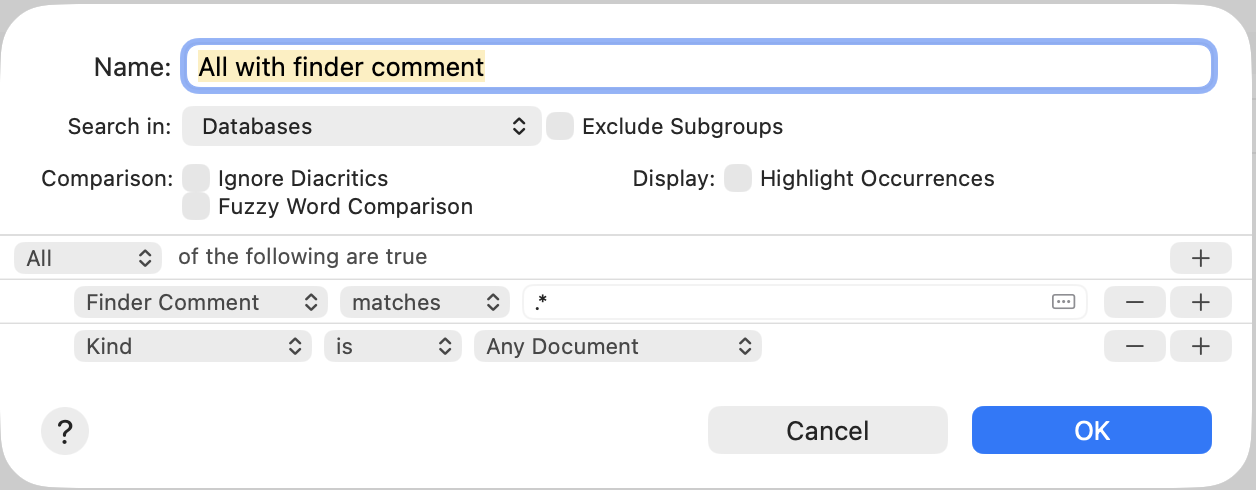Expand the Finder Comment attribute dropdown
Viewport: 1256px width, 490px height.
coord(201,302)
